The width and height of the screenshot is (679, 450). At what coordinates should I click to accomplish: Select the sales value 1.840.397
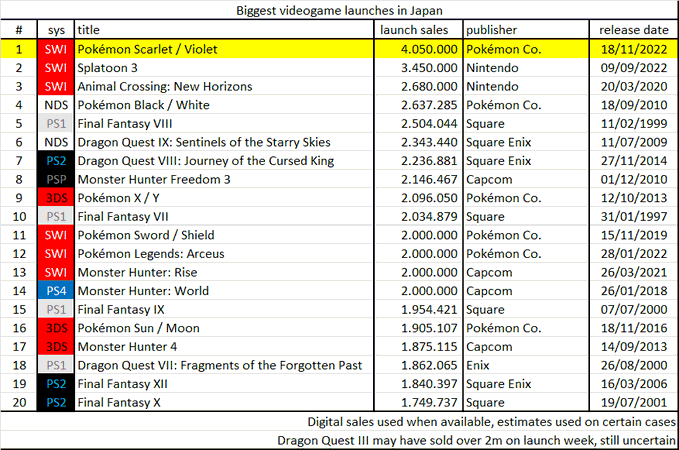click(x=429, y=384)
